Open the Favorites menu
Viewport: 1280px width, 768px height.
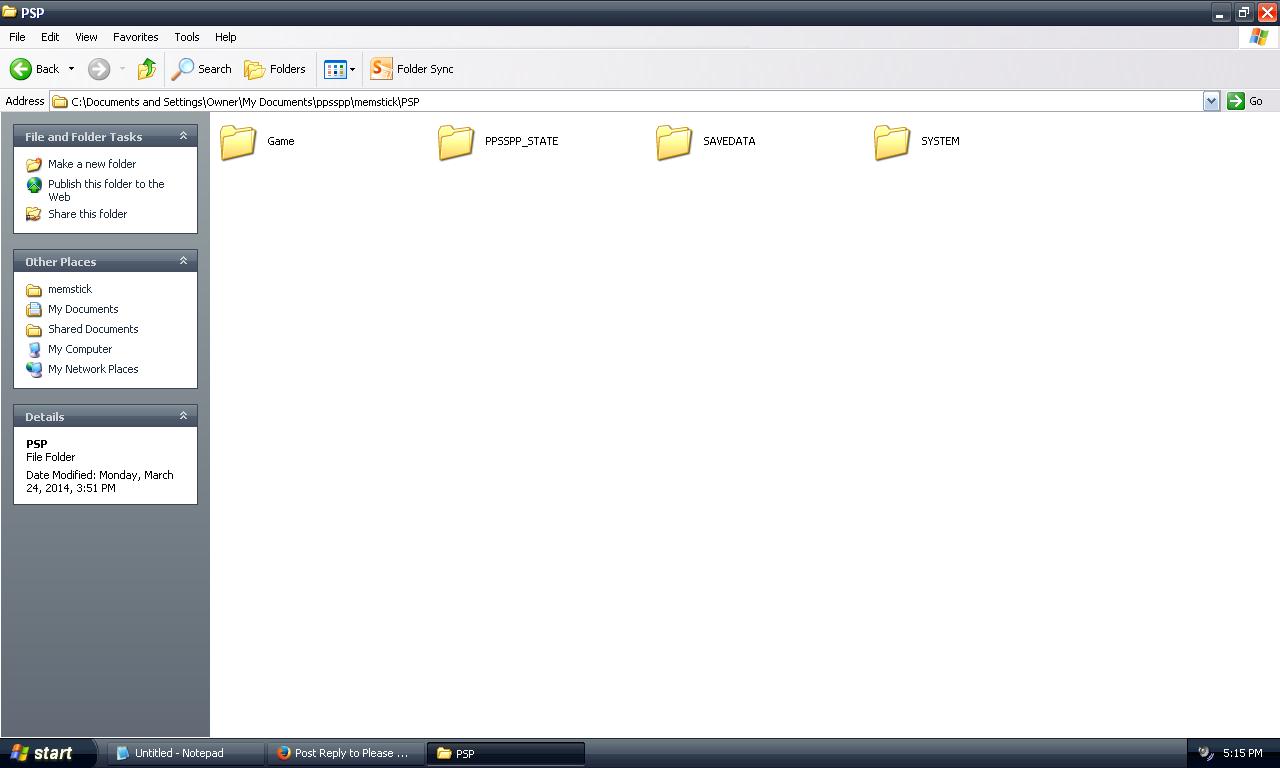pyautogui.click(x=135, y=37)
